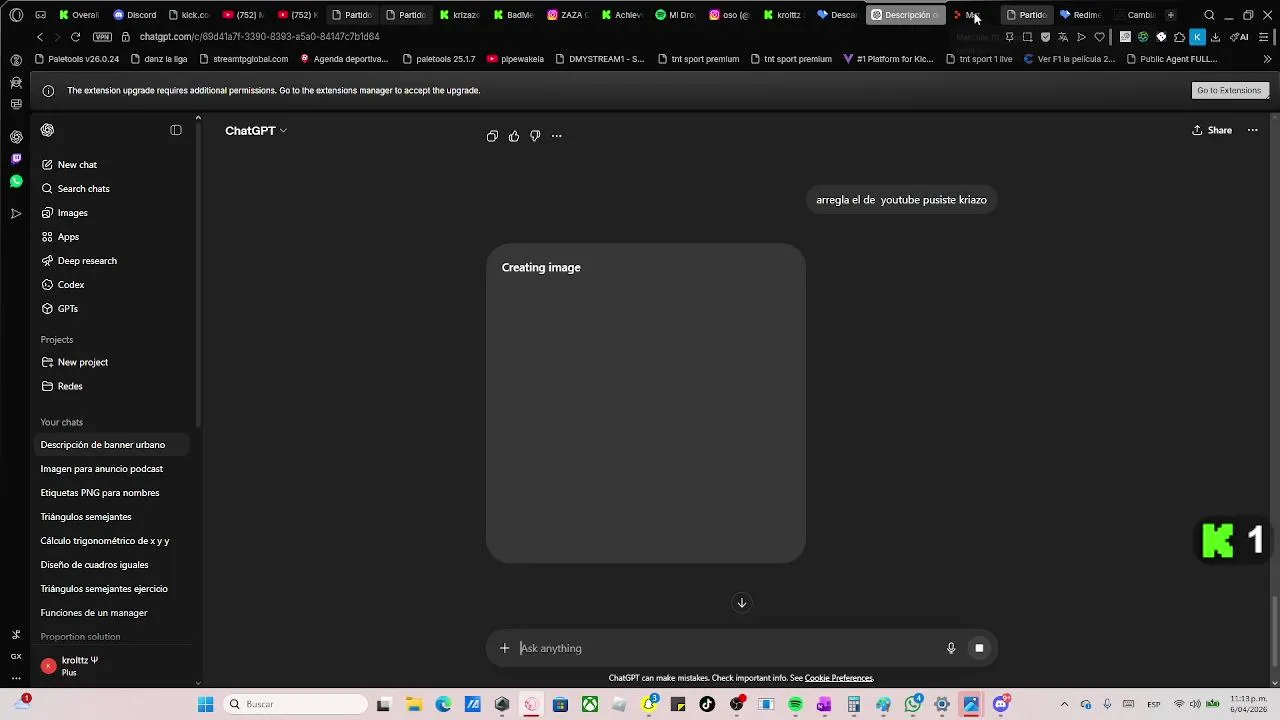This screenshot has height=720, width=1280.
Task: Open Twitch from the Opera sidebar
Action: tap(16, 159)
